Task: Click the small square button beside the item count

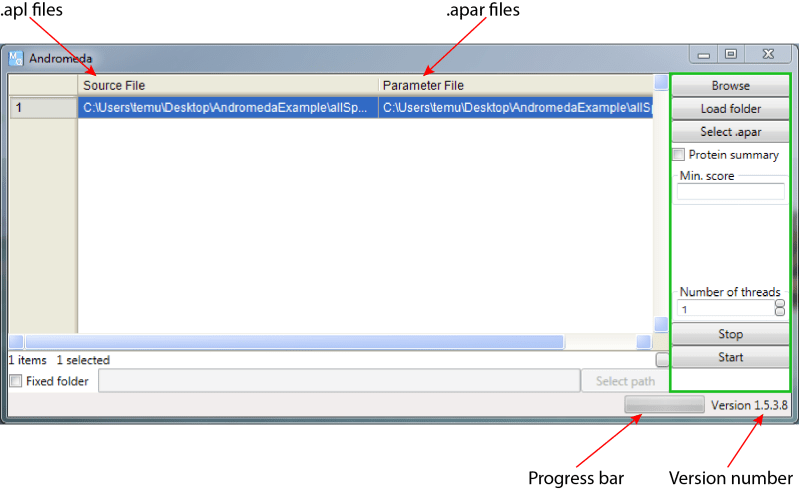Action: [662, 360]
